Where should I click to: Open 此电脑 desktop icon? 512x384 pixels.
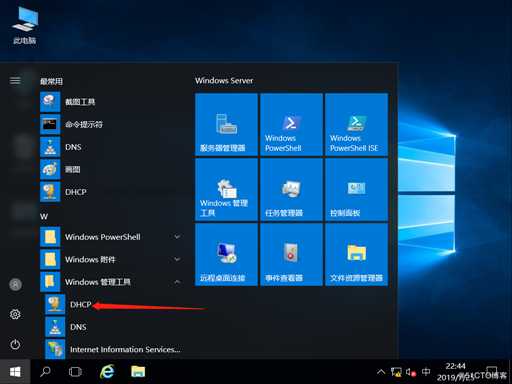(x=25, y=26)
